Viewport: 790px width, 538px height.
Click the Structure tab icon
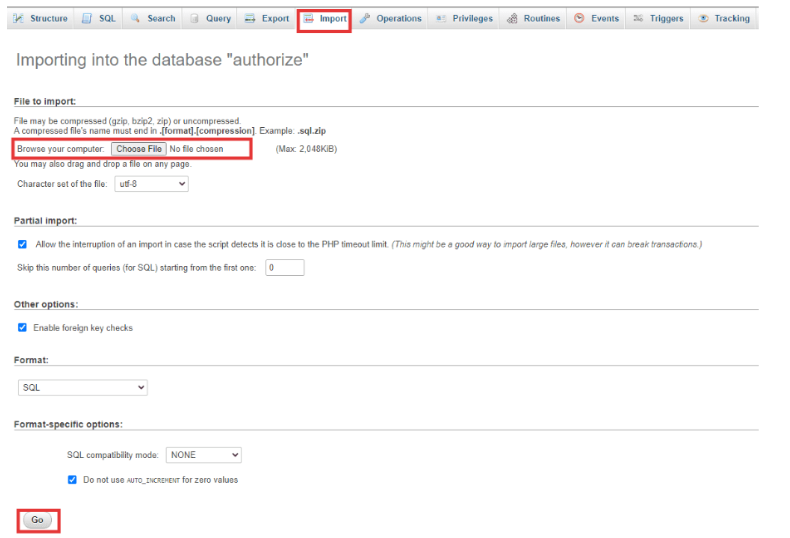[x=18, y=18]
